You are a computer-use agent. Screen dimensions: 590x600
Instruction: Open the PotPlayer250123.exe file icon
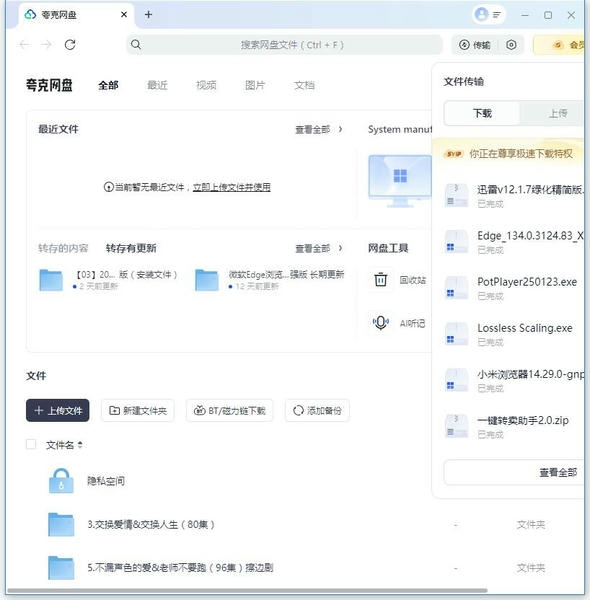[x=456, y=288]
